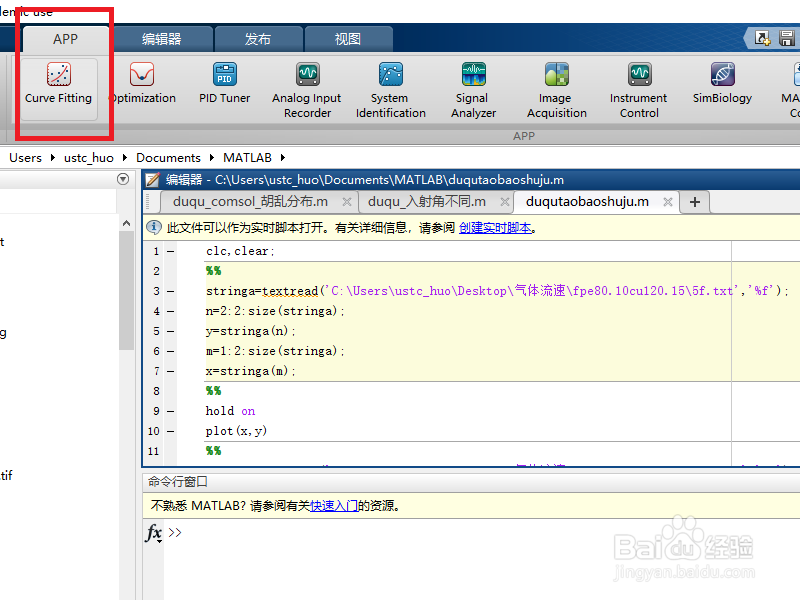Toggle breakpoint dash on line 9

click(170, 411)
